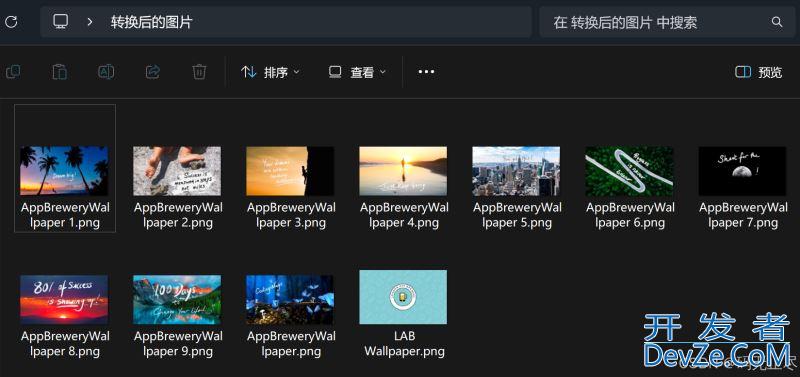Open the three-dot See more menu
The height and width of the screenshot is (377, 800).
coord(426,72)
